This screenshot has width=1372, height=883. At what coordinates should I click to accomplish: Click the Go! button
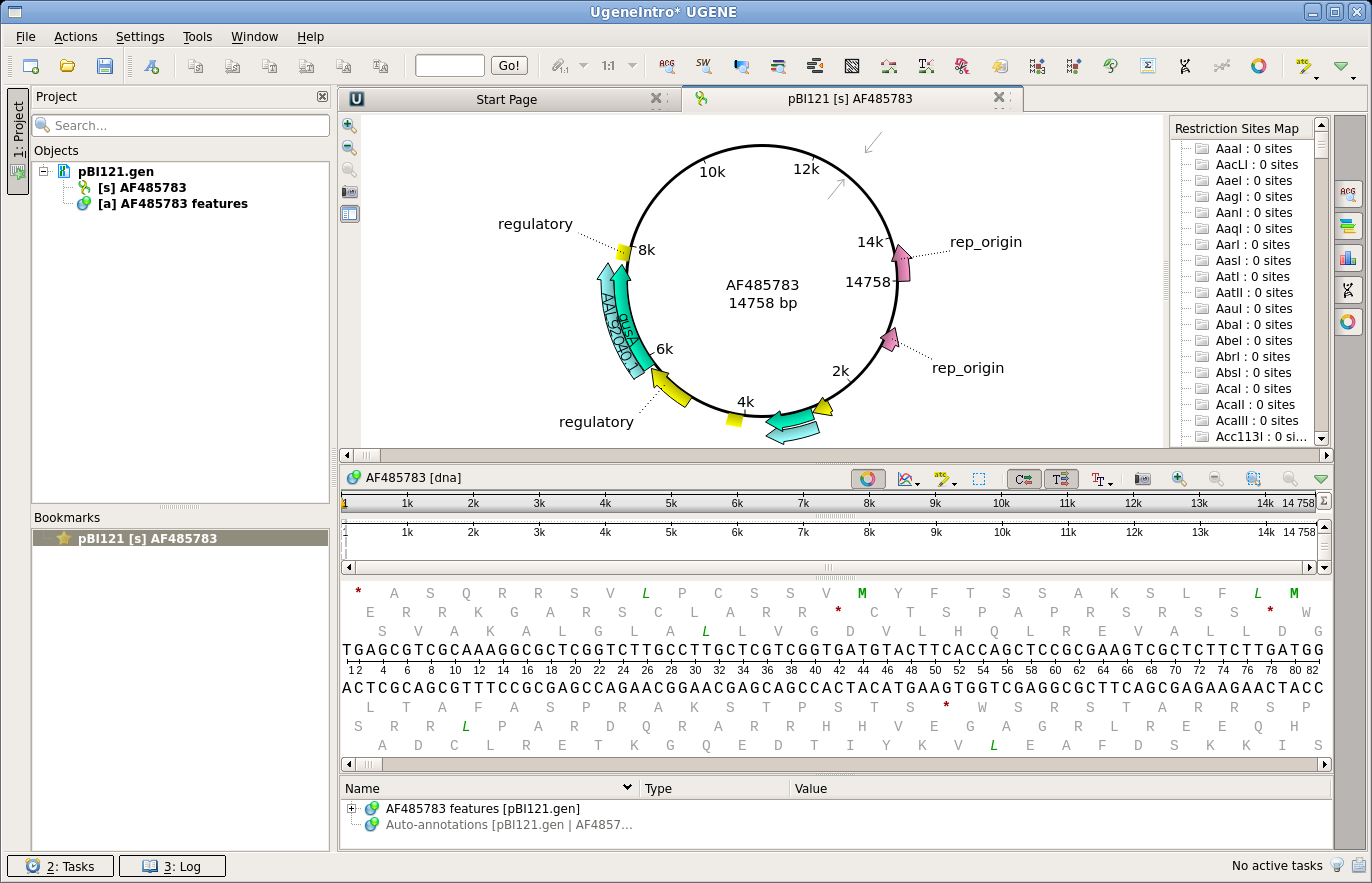coord(509,66)
